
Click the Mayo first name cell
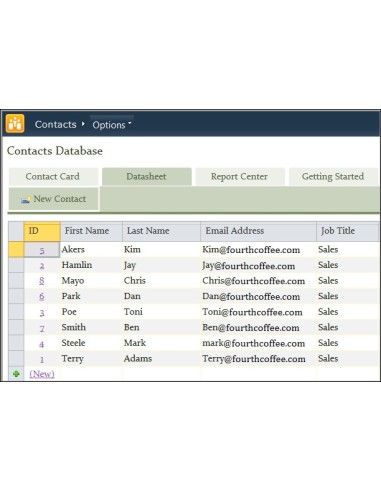point(91,281)
